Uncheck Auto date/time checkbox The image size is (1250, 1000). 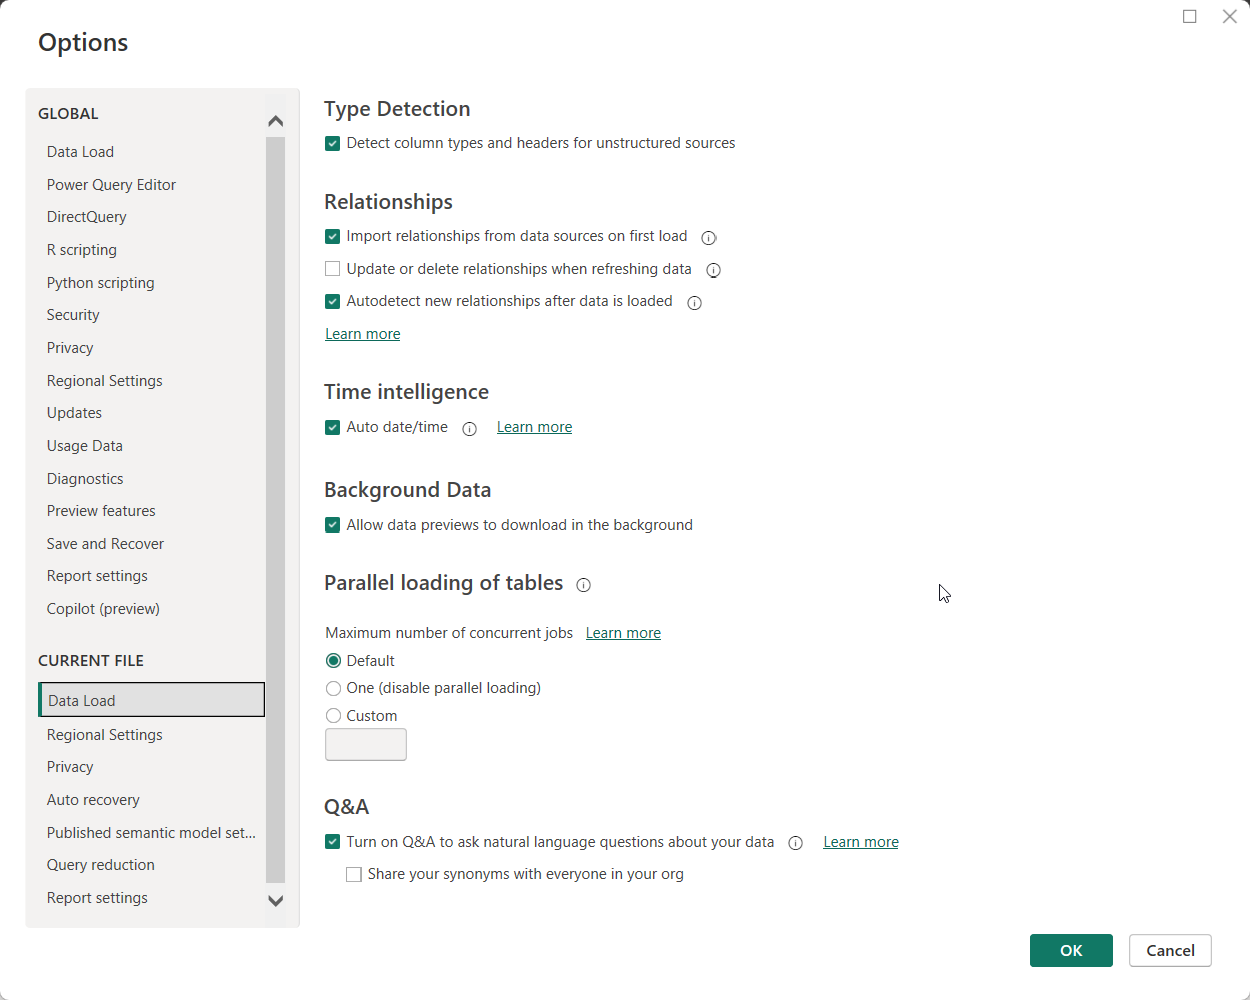tap(333, 428)
